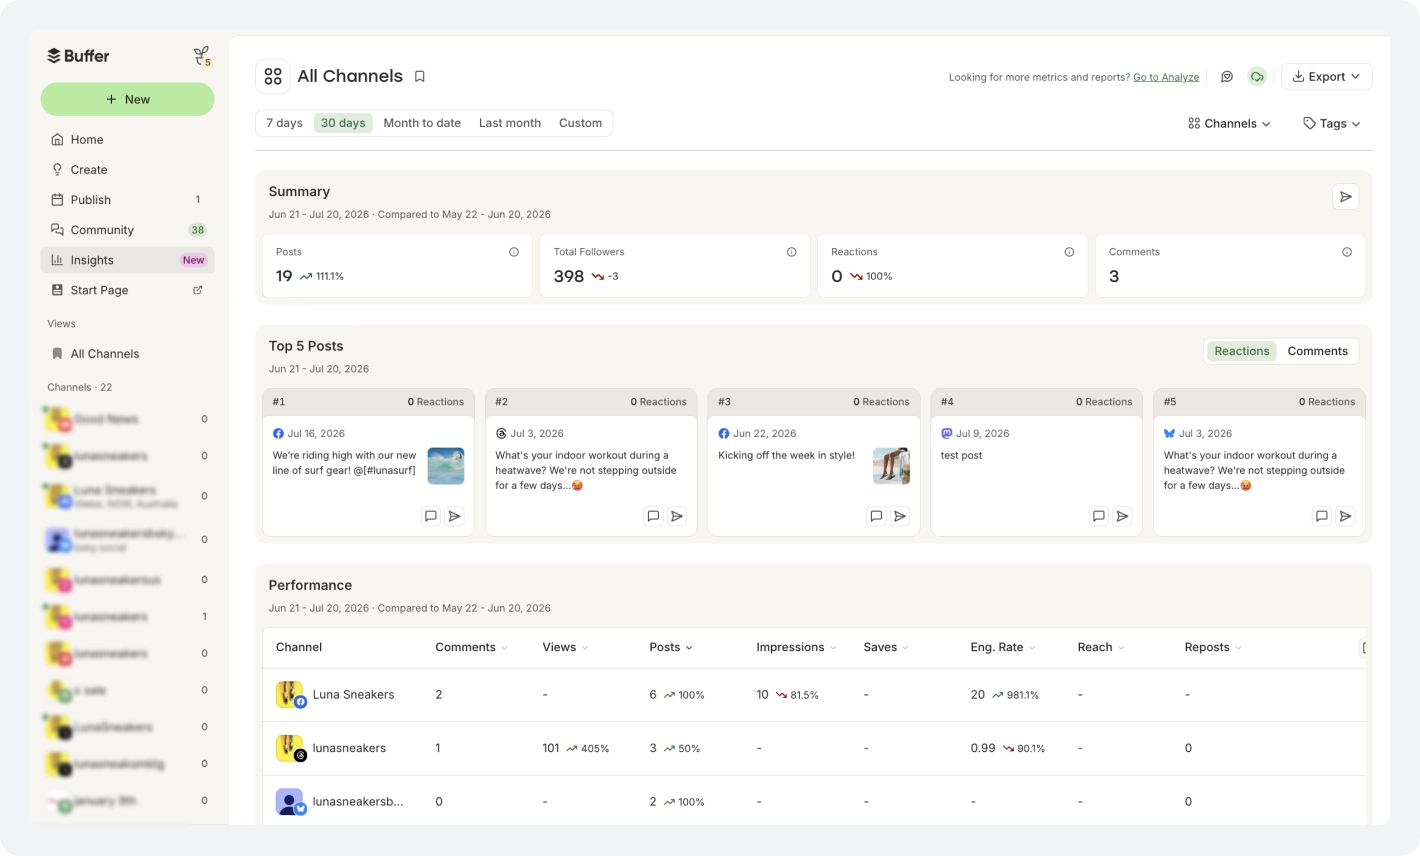Open Community in sidebar
1420x856 pixels.
click(x=127, y=230)
